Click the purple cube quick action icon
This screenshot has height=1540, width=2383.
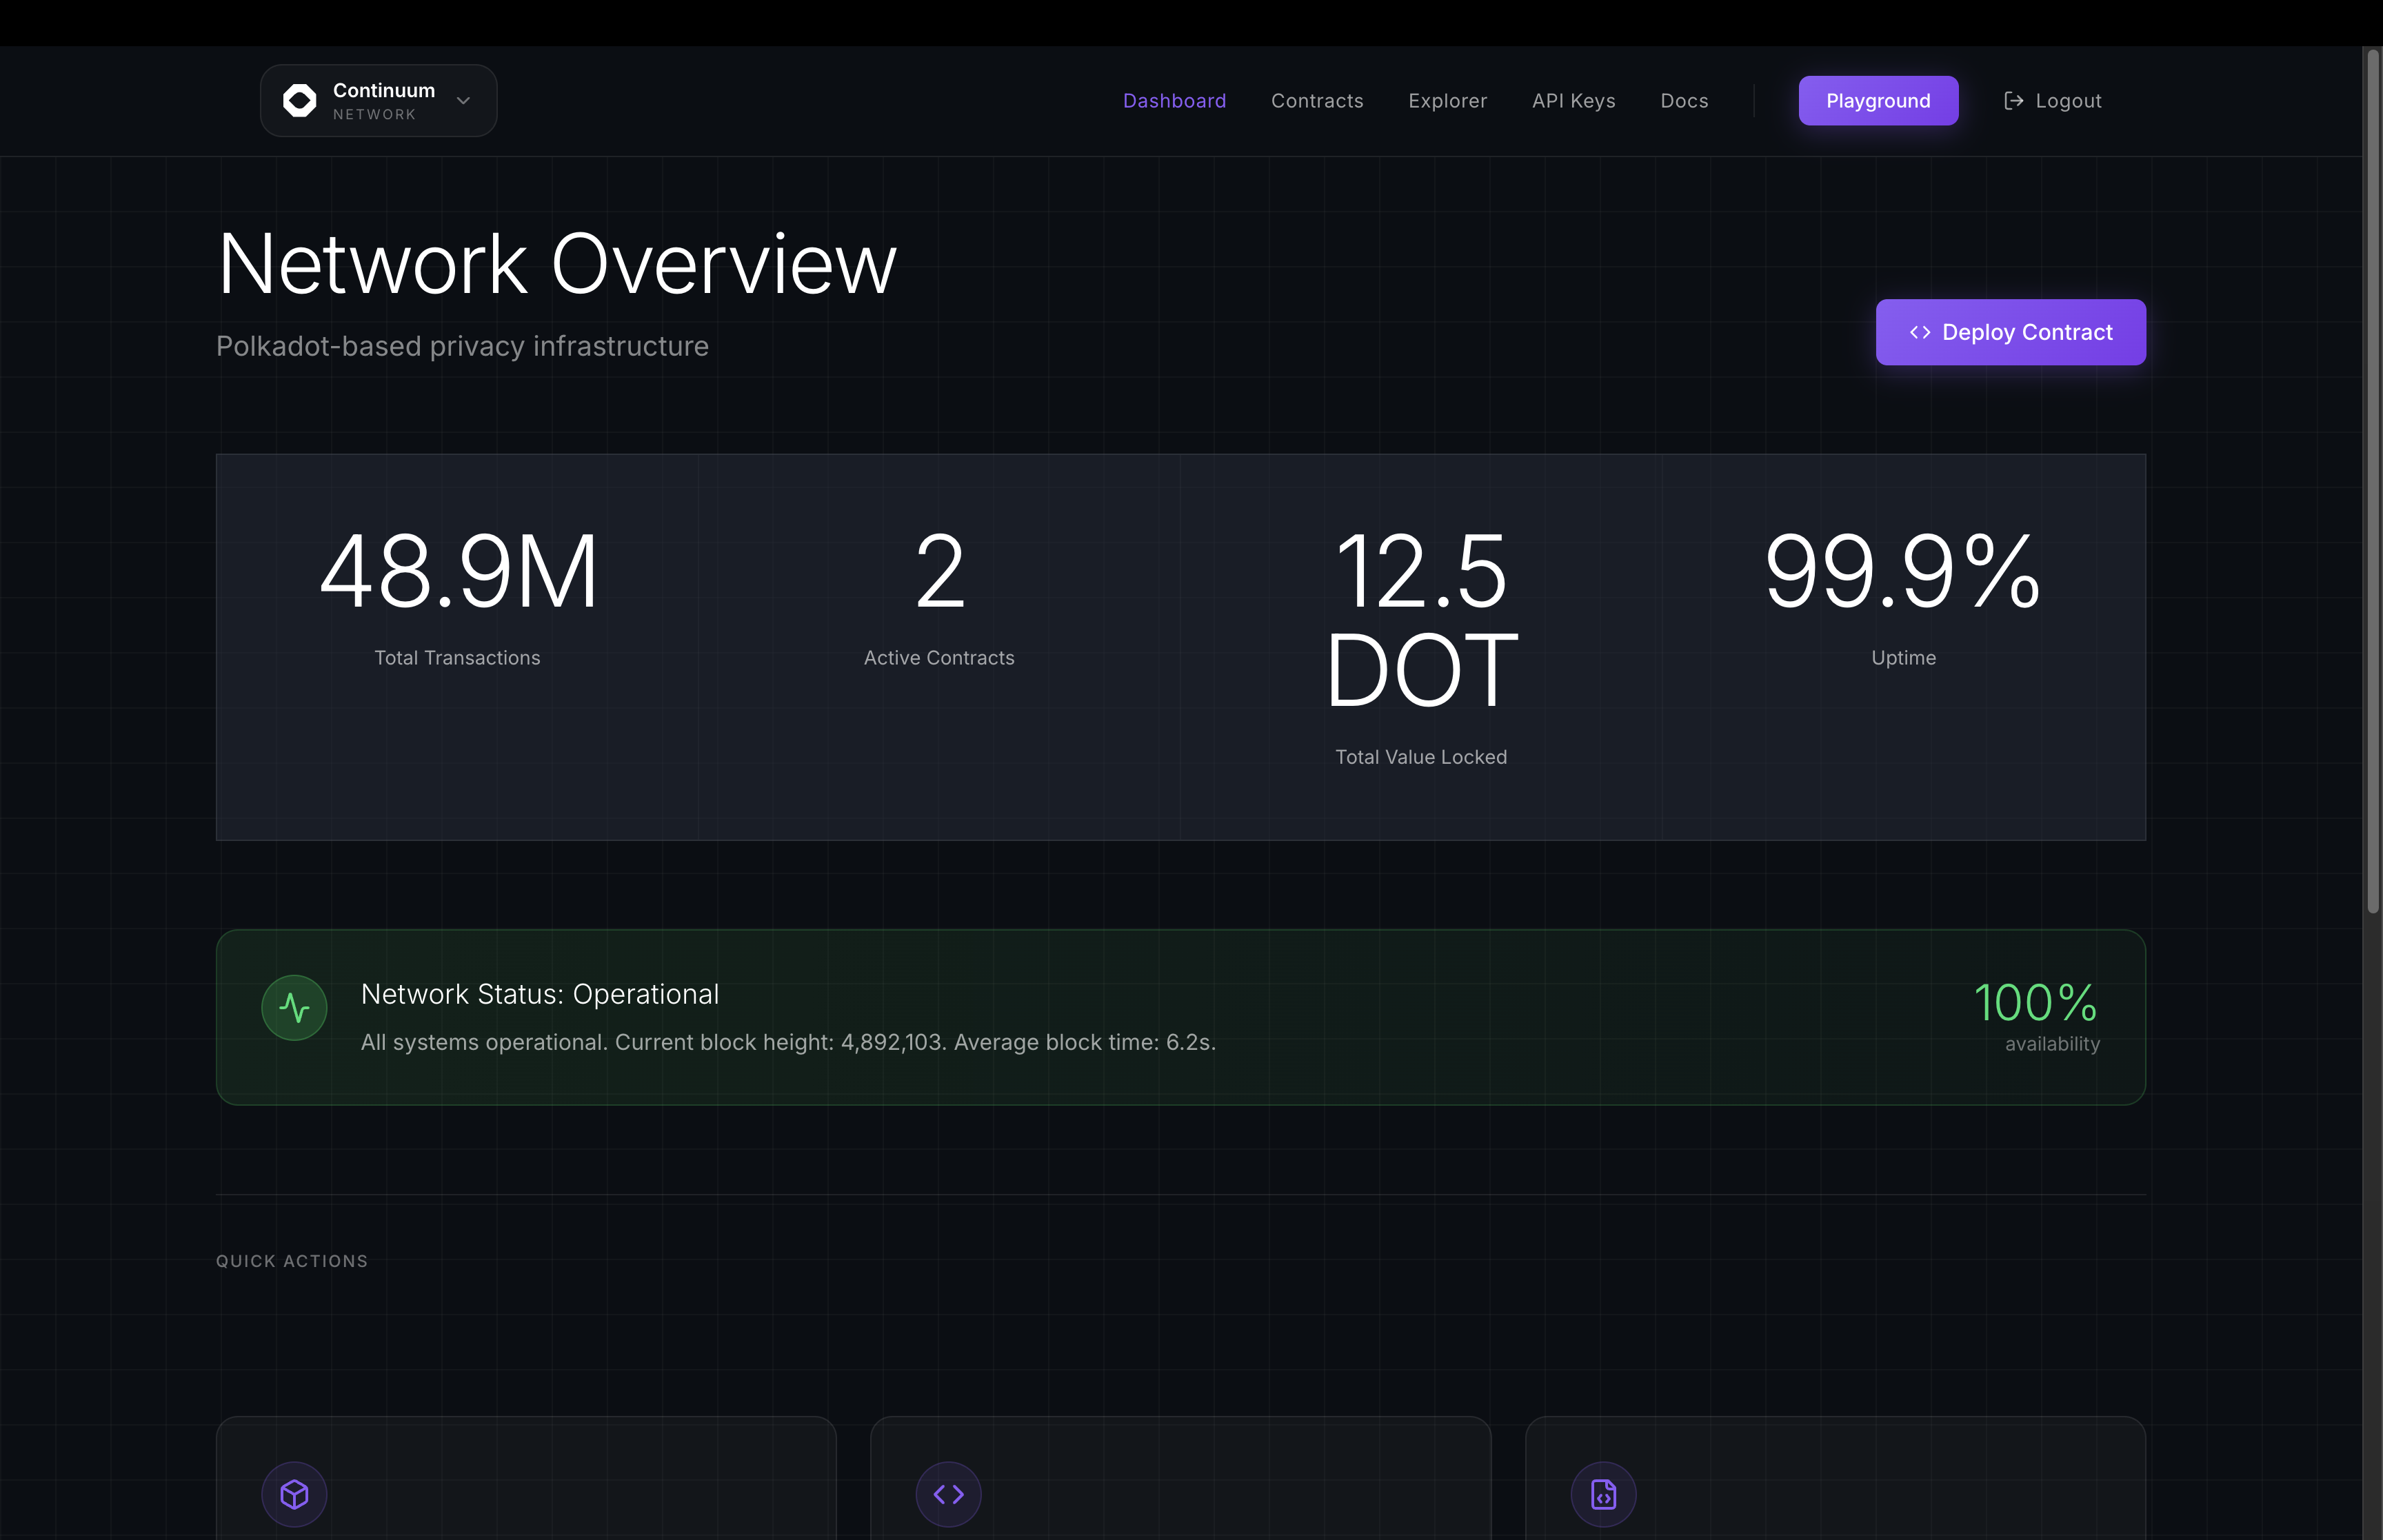(294, 1494)
